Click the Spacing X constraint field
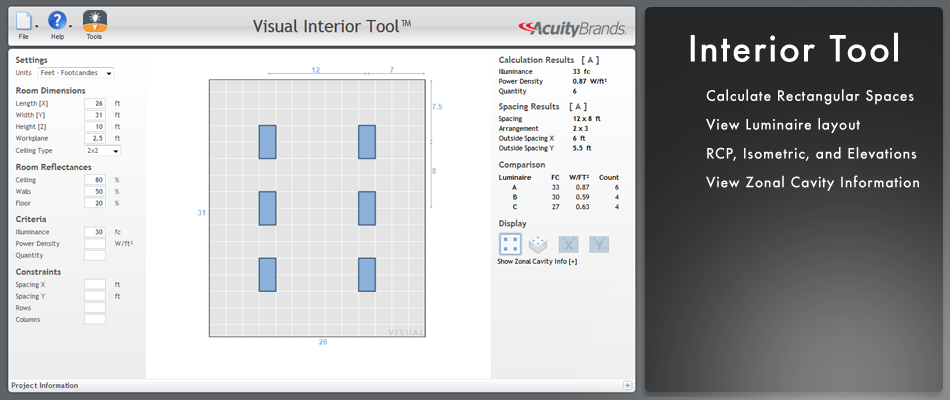The image size is (950, 400). [95, 284]
